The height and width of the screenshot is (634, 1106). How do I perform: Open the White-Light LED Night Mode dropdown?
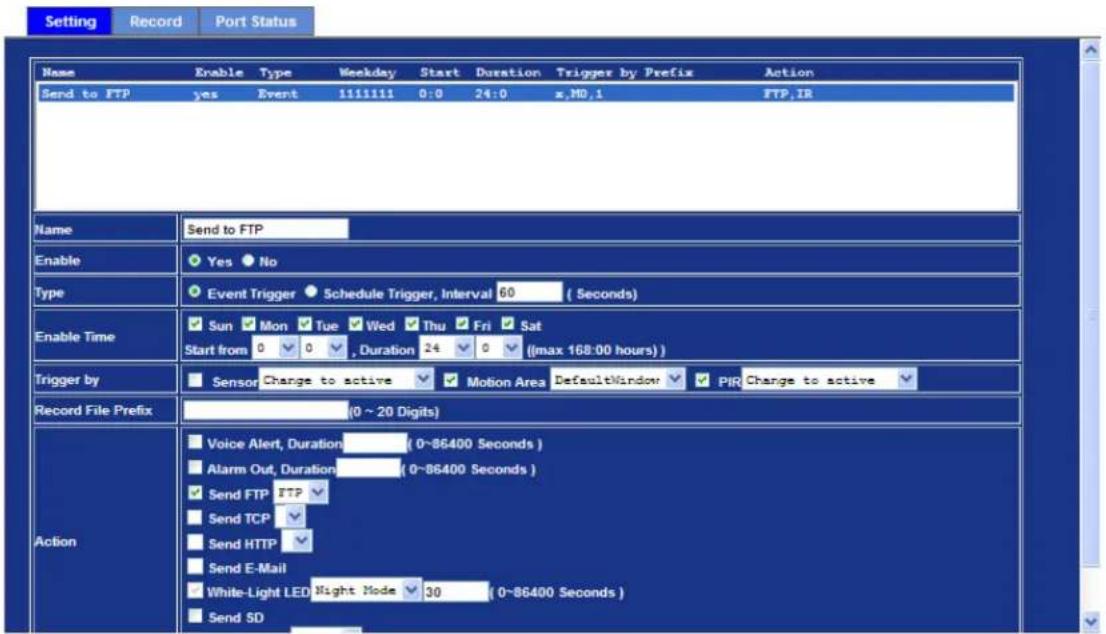[366, 591]
